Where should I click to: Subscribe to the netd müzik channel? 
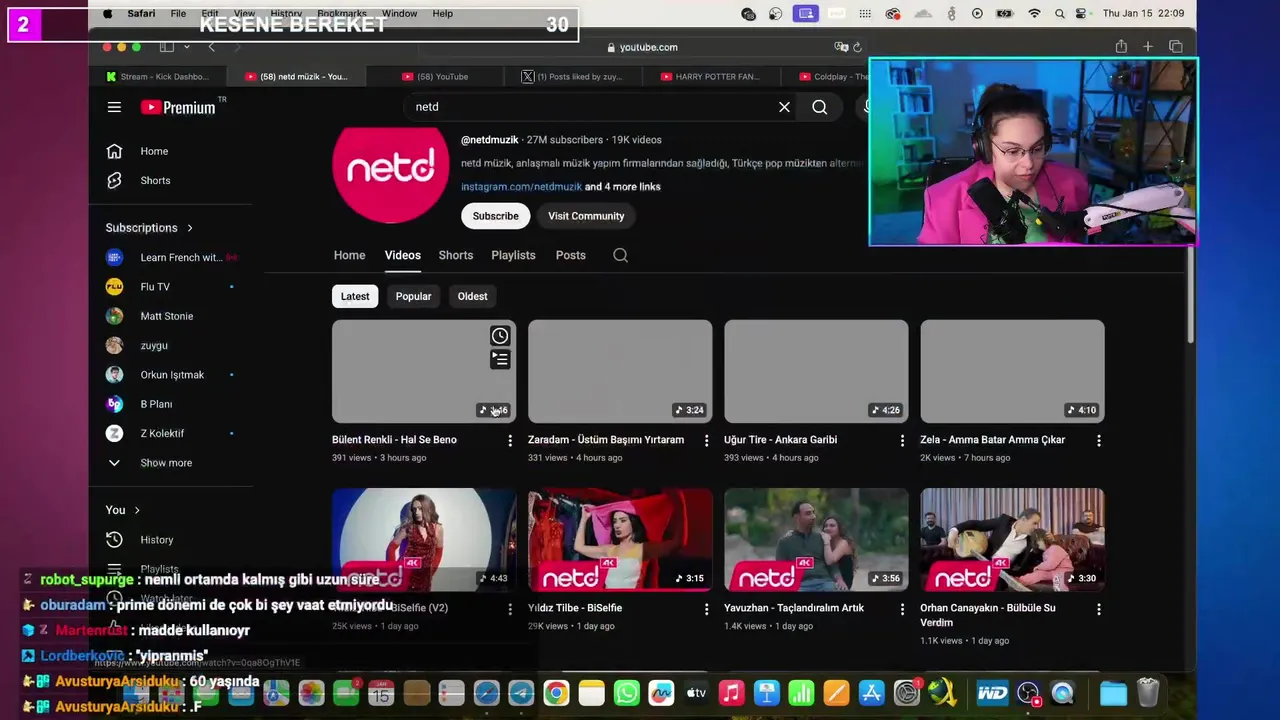[x=495, y=216]
